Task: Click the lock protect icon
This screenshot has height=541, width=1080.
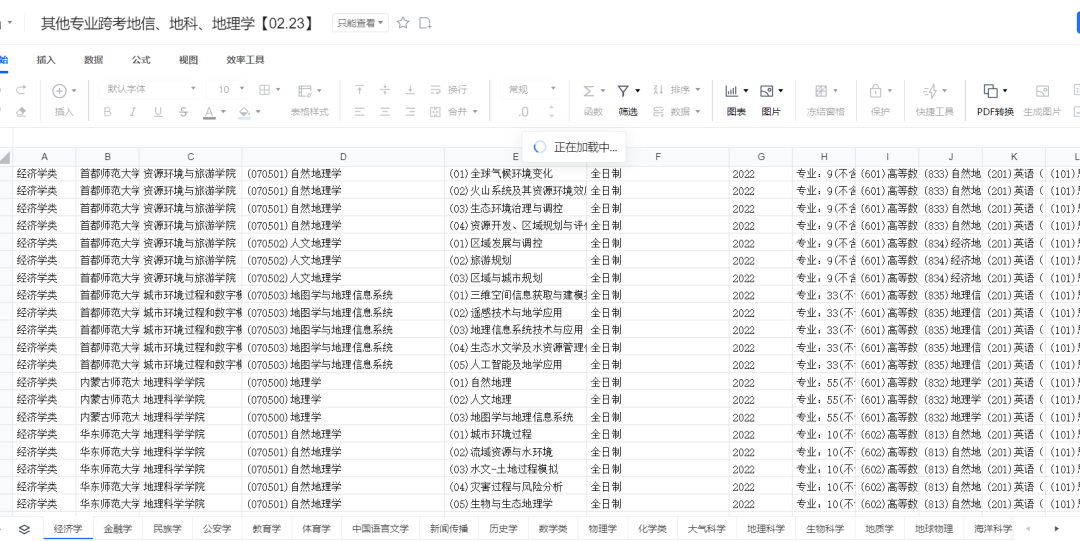Action: coord(875,90)
